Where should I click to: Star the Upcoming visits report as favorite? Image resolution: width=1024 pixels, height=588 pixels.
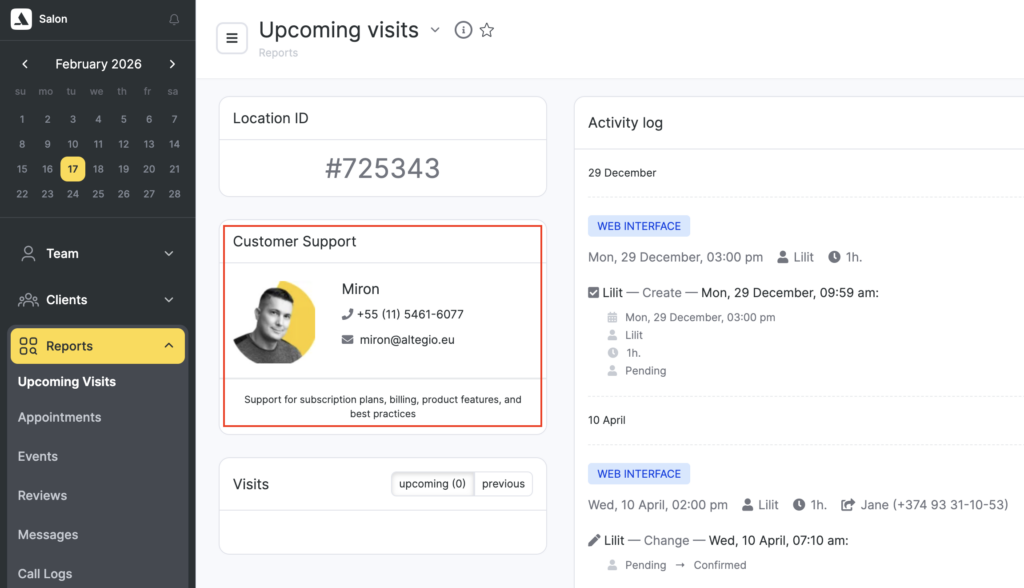click(487, 30)
